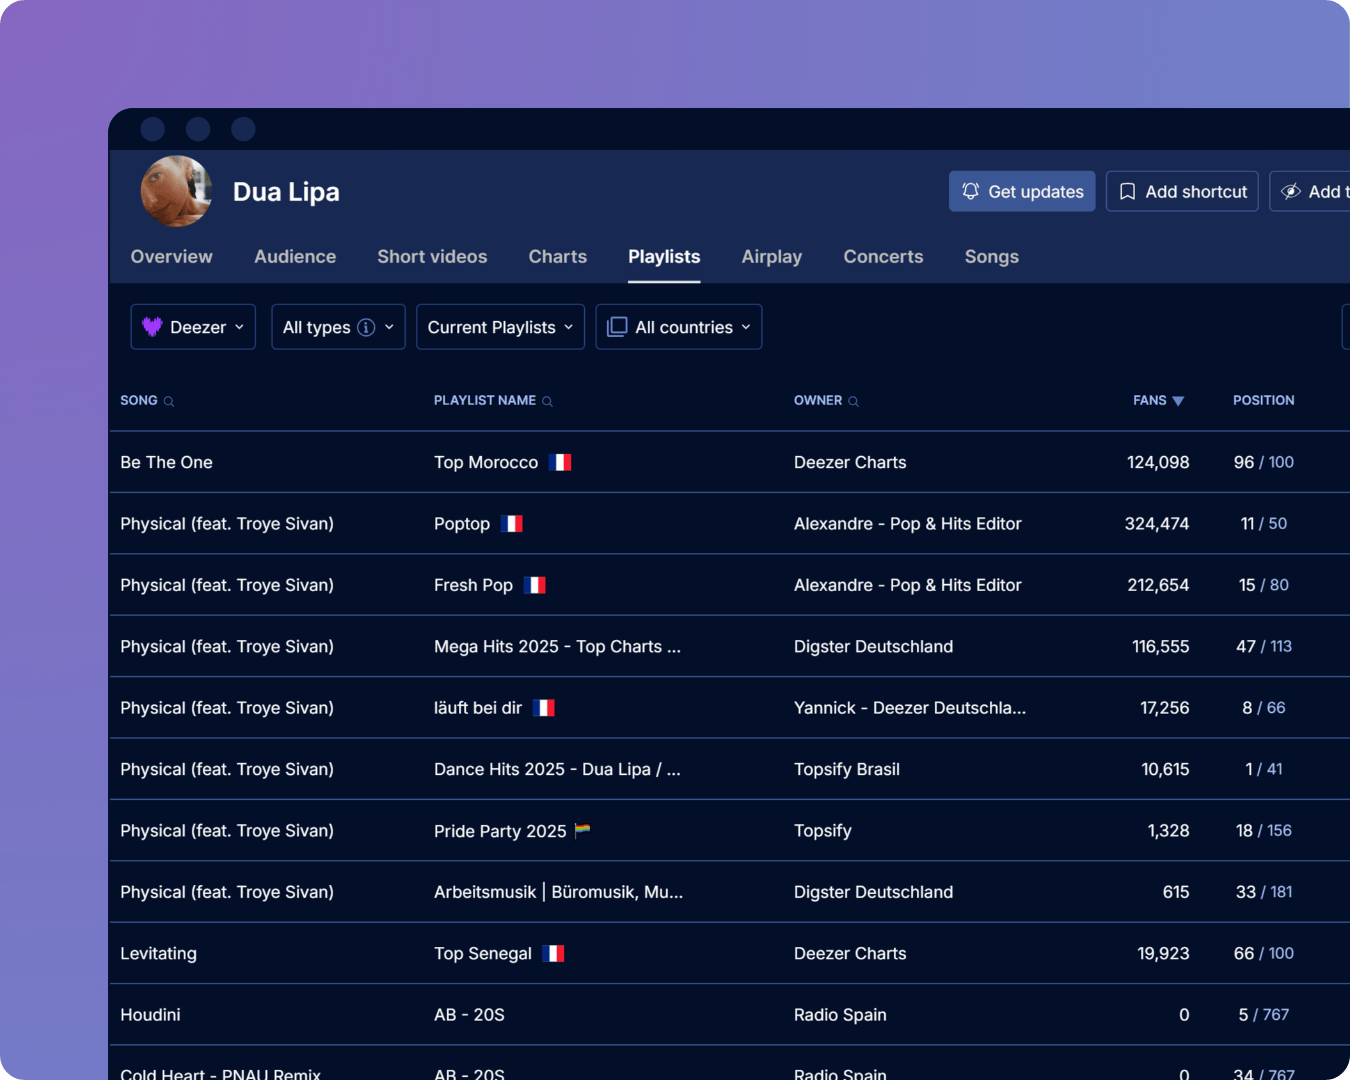The width and height of the screenshot is (1350, 1080).
Task: Click the stacked-squares icon beside All countries
Action: [616, 326]
